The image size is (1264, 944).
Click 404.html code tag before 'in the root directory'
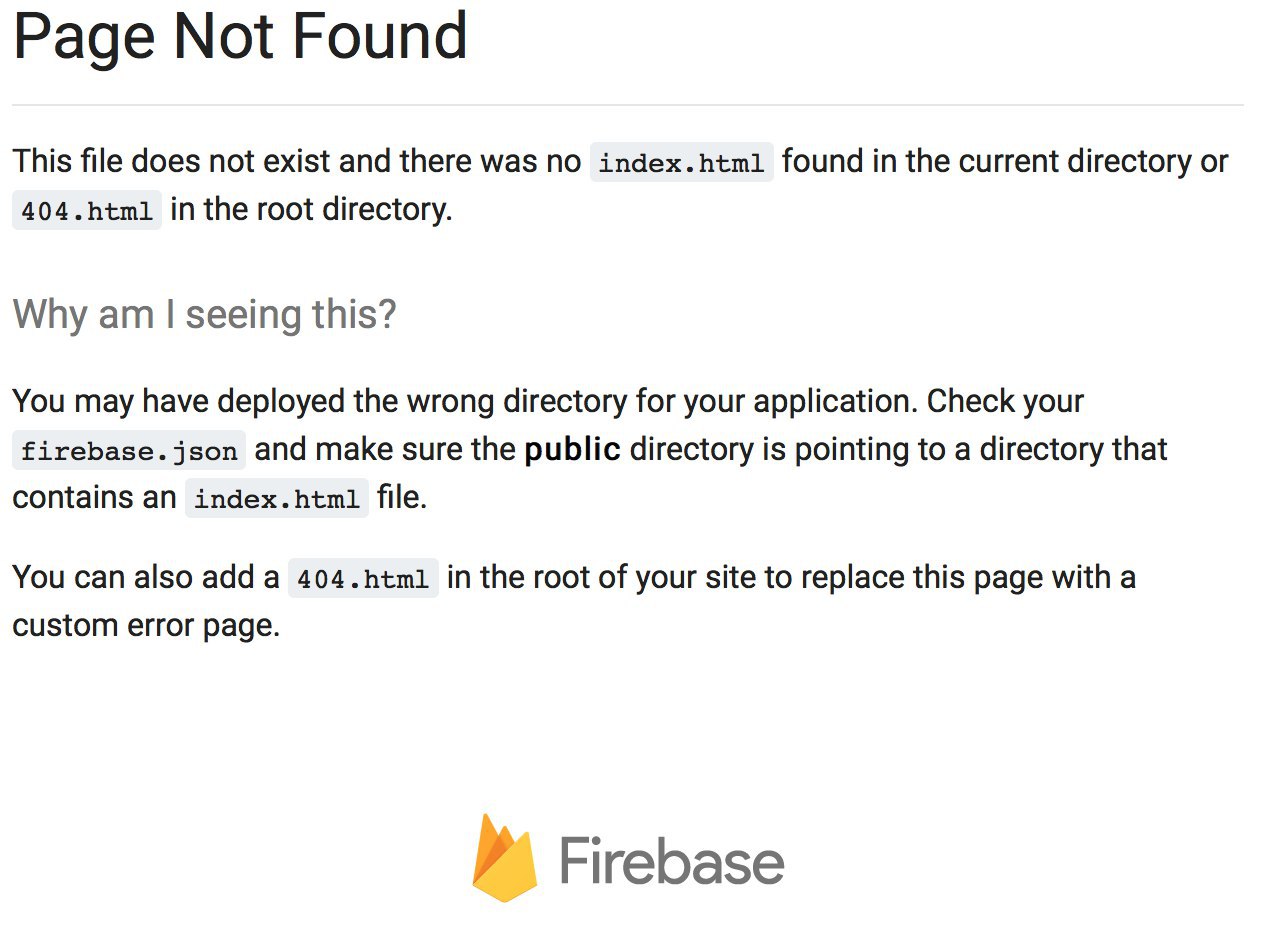point(87,210)
